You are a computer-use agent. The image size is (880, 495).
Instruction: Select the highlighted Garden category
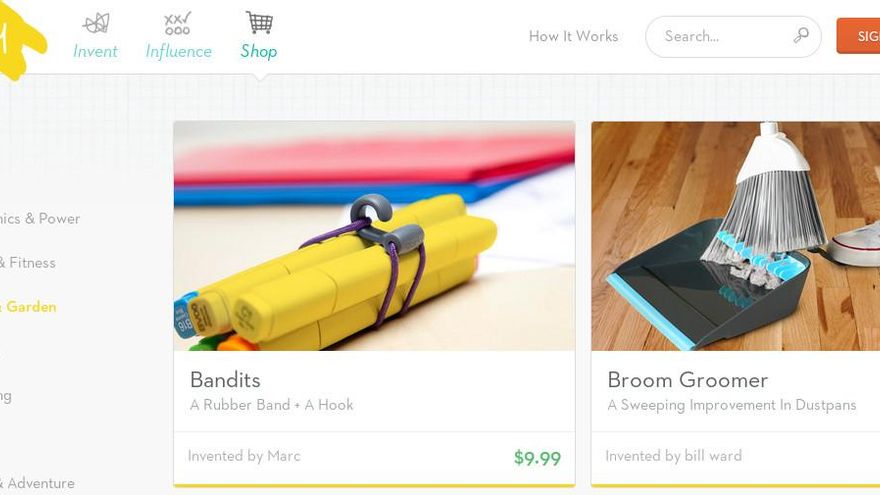[x=28, y=307]
